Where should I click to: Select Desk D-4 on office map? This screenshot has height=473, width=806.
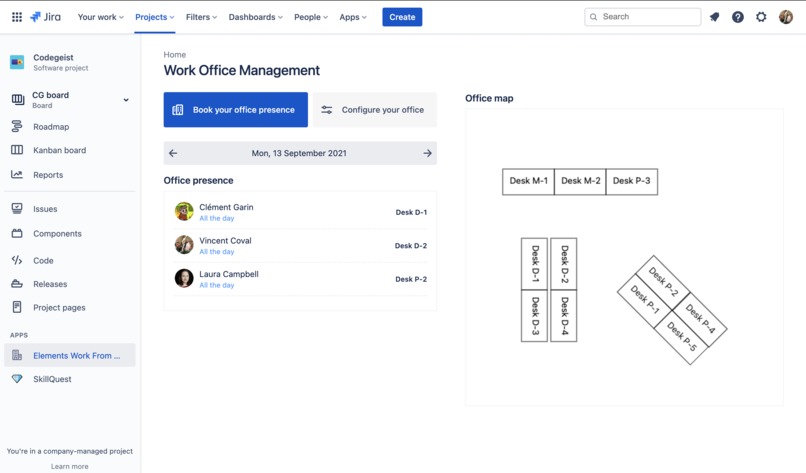(x=564, y=316)
